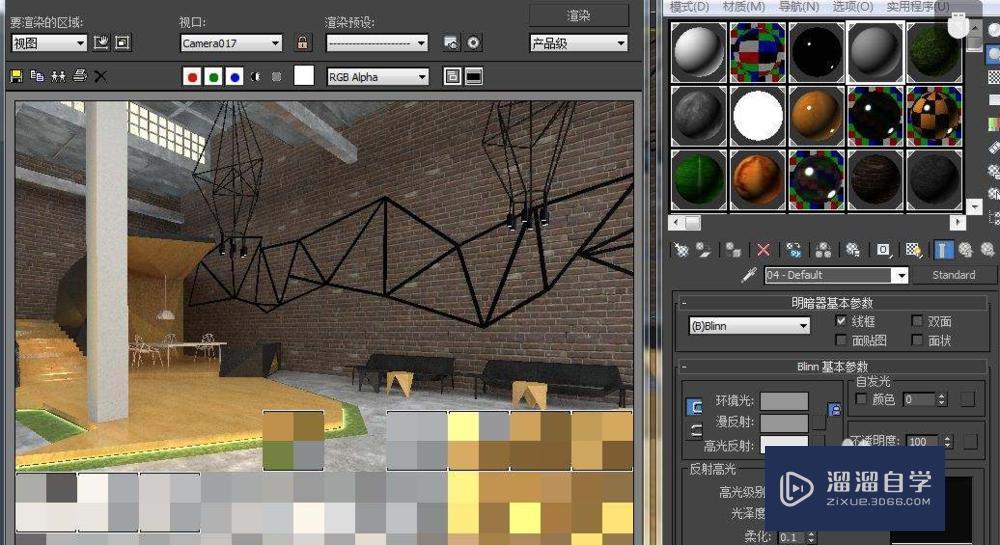
Task: Click the 漫反射 diffuse color swatch
Action: (784, 423)
